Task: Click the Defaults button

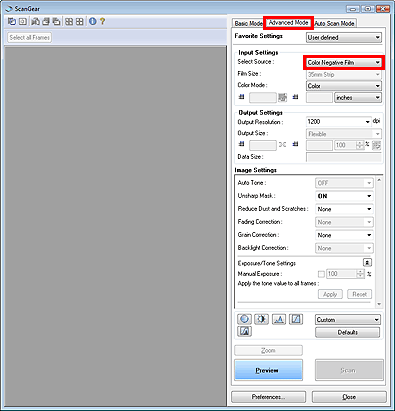Action: tap(347, 332)
